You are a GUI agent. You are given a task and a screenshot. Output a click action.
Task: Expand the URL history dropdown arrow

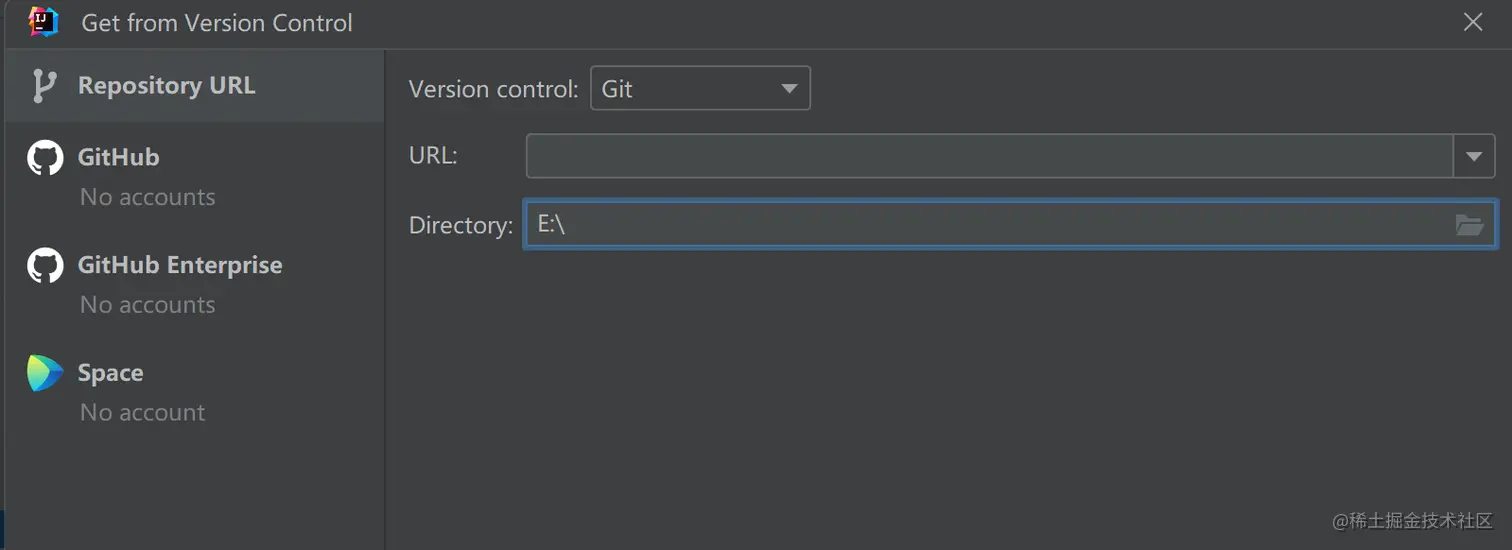pyautogui.click(x=1474, y=156)
